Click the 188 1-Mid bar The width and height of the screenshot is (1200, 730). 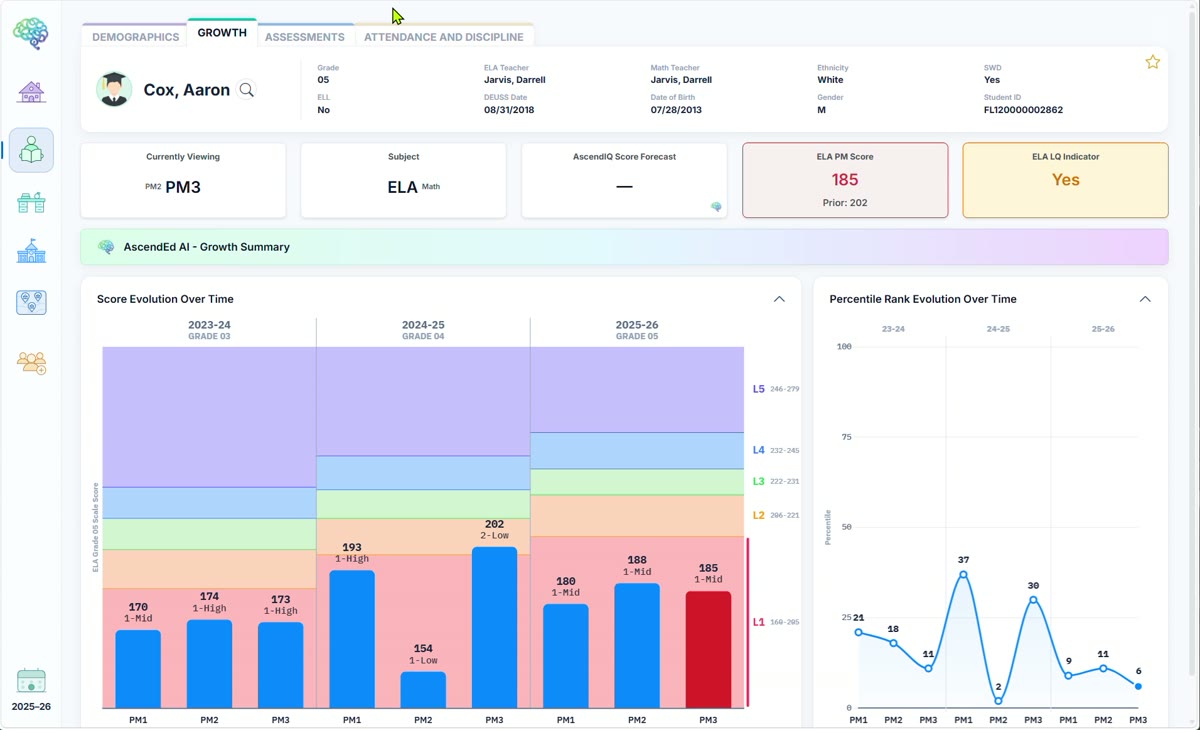637,646
